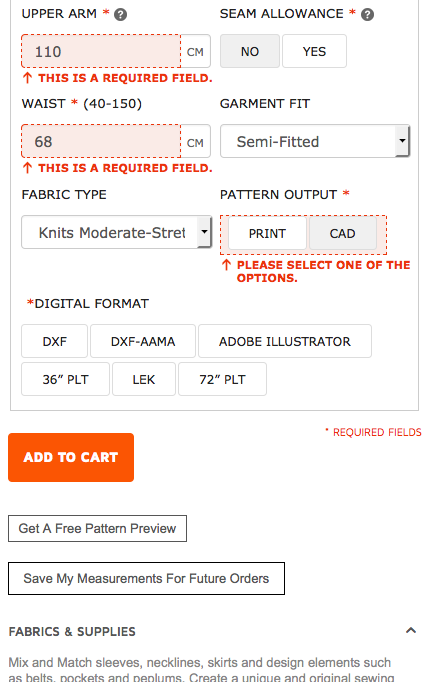The image size is (431, 682).
Task: Click the Upper Arm measurement input field
Action: point(101,51)
